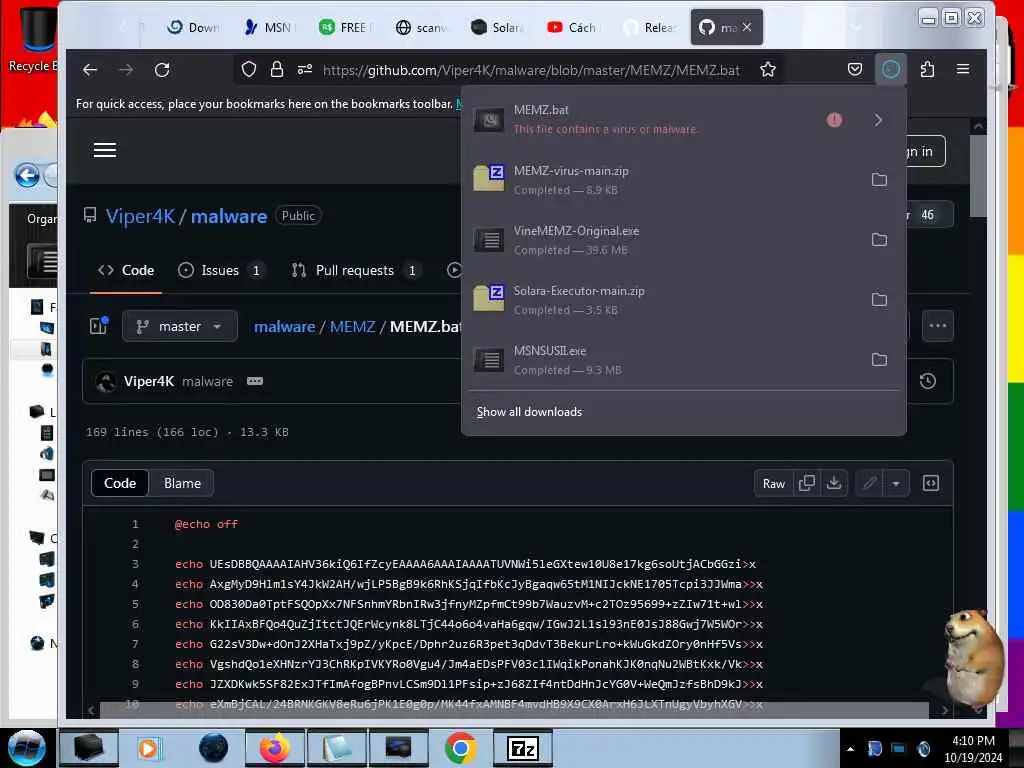Viewport: 1024px width, 768px height.
Task: Click the taskbar clock 4:10 PM
Action: click(x=973, y=749)
